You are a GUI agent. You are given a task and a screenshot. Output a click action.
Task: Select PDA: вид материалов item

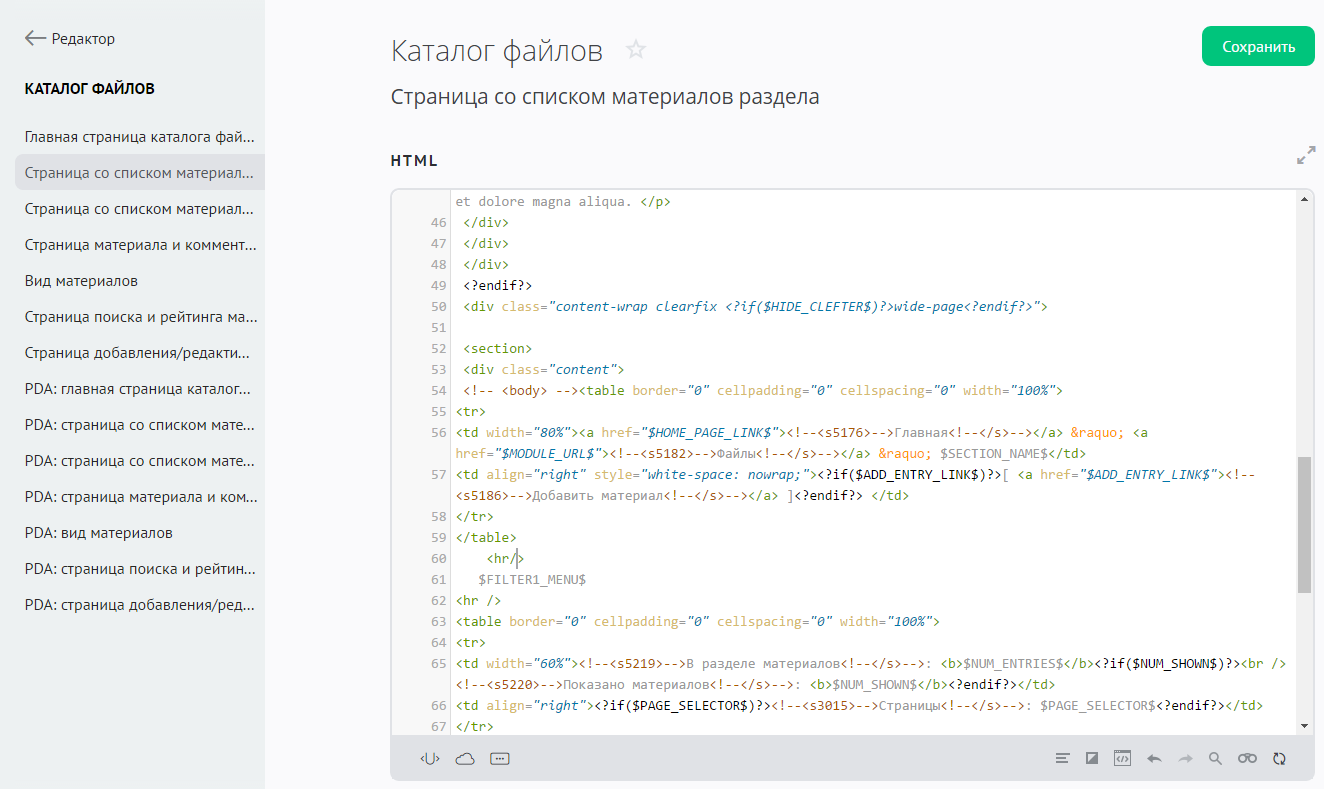tap(99, 533)
